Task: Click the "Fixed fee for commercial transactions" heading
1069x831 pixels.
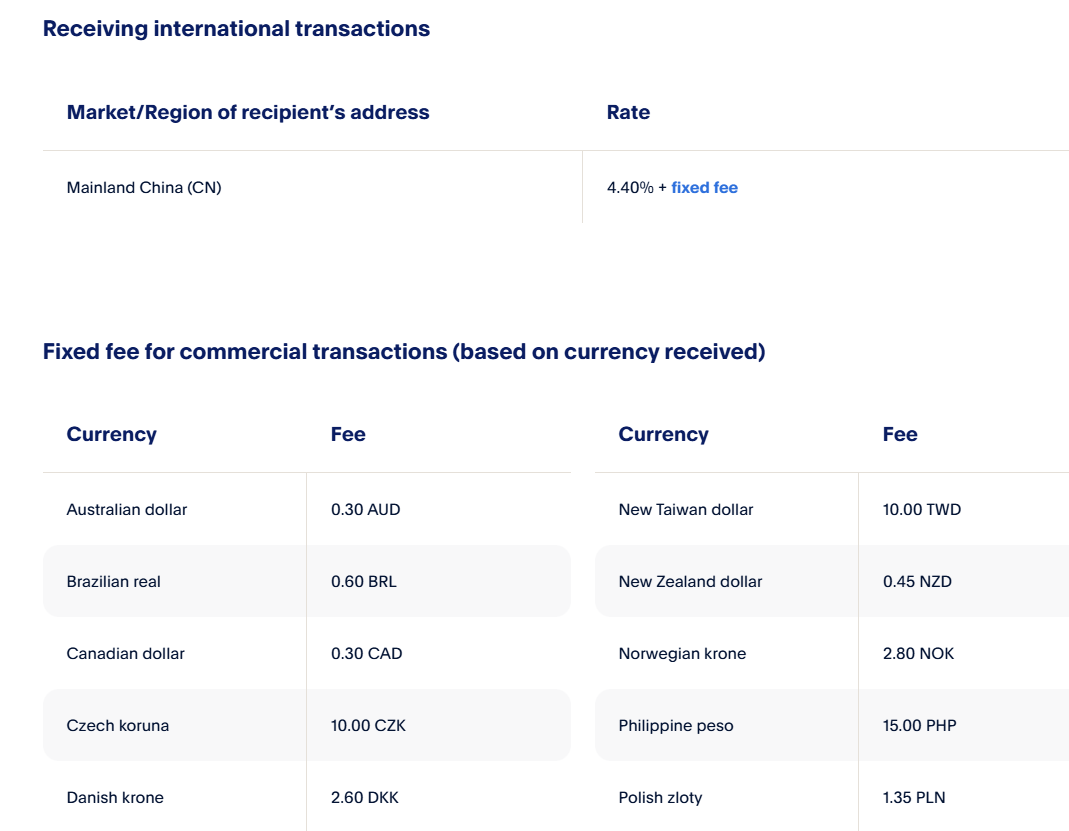Action: pos(403,352)
